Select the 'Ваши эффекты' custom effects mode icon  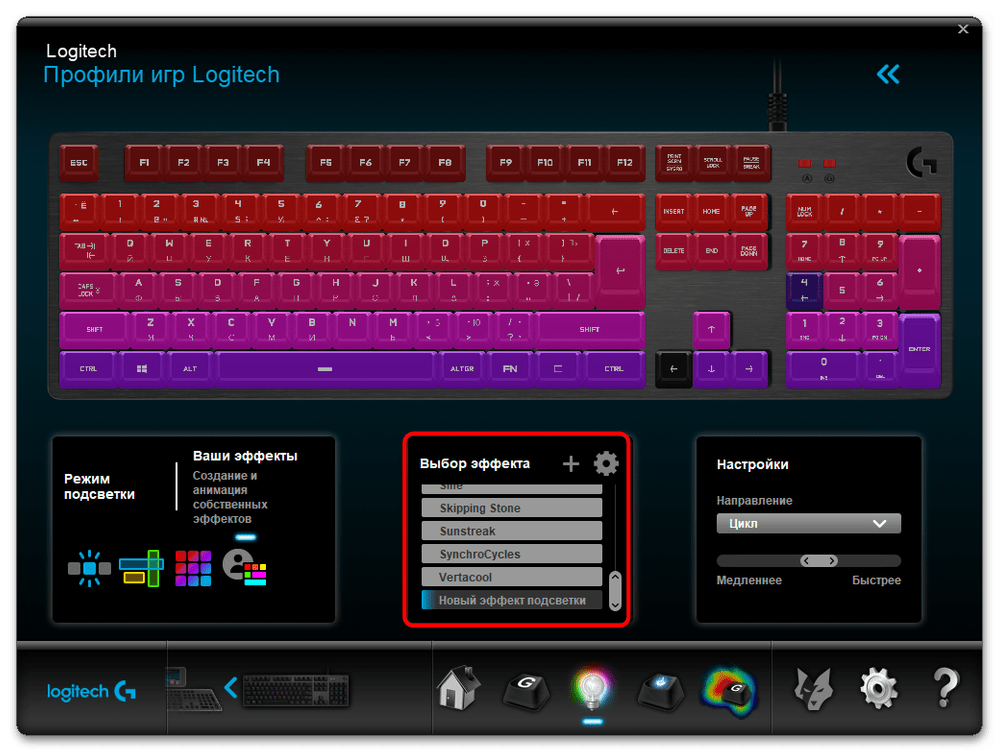point(245,567)
